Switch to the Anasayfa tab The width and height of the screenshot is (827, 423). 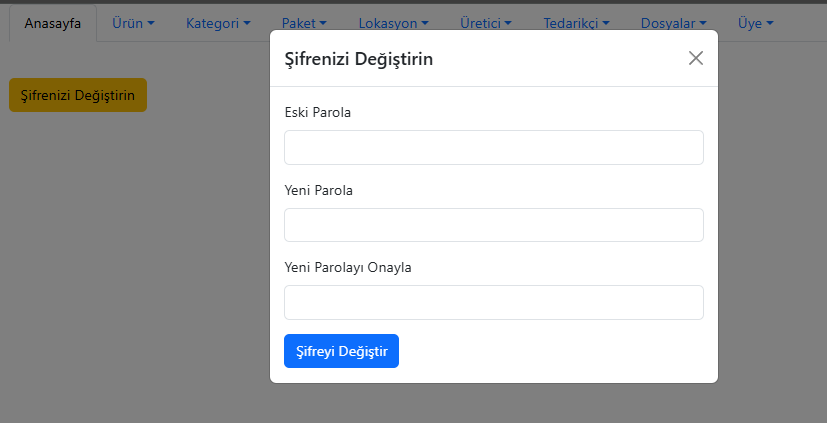point(53,22)
